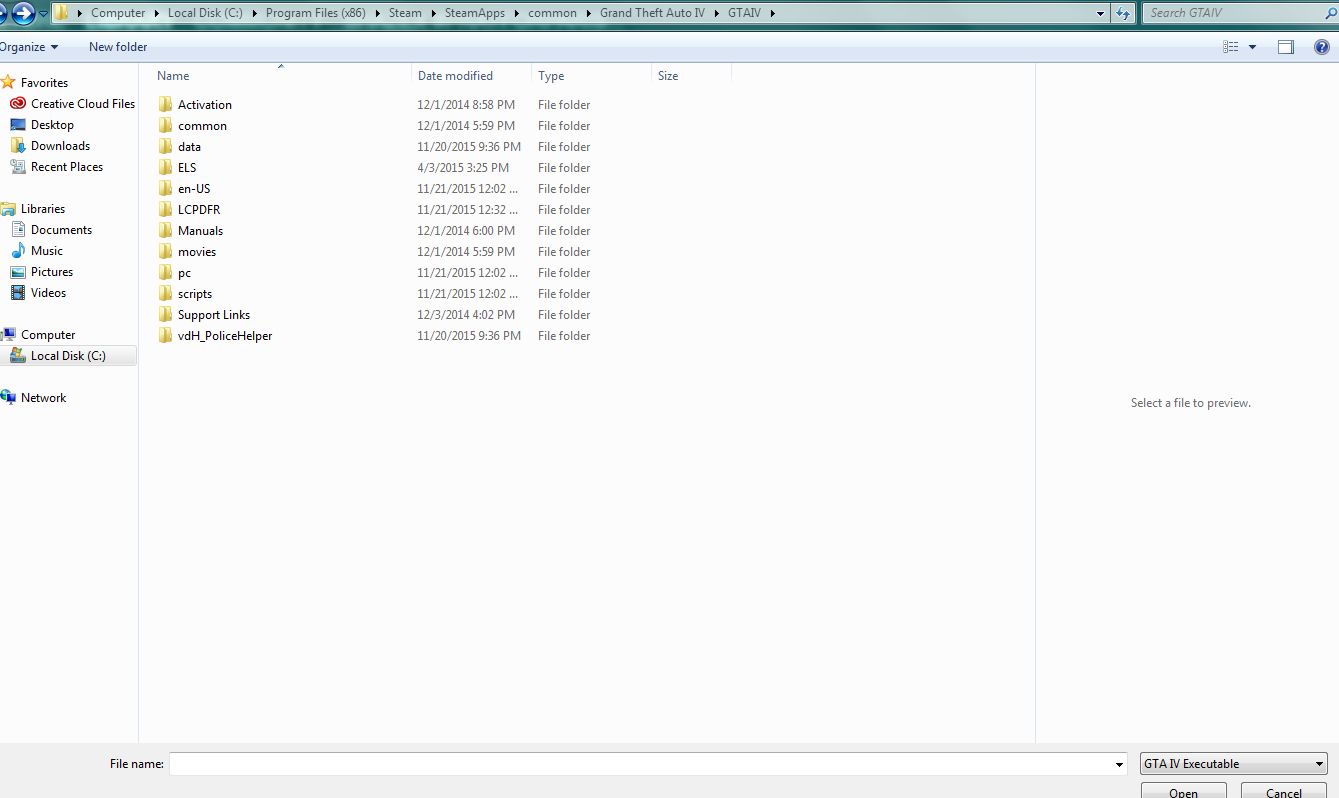Click date 4/3/2015 3:25 PM of ELS

pos(463,168)
